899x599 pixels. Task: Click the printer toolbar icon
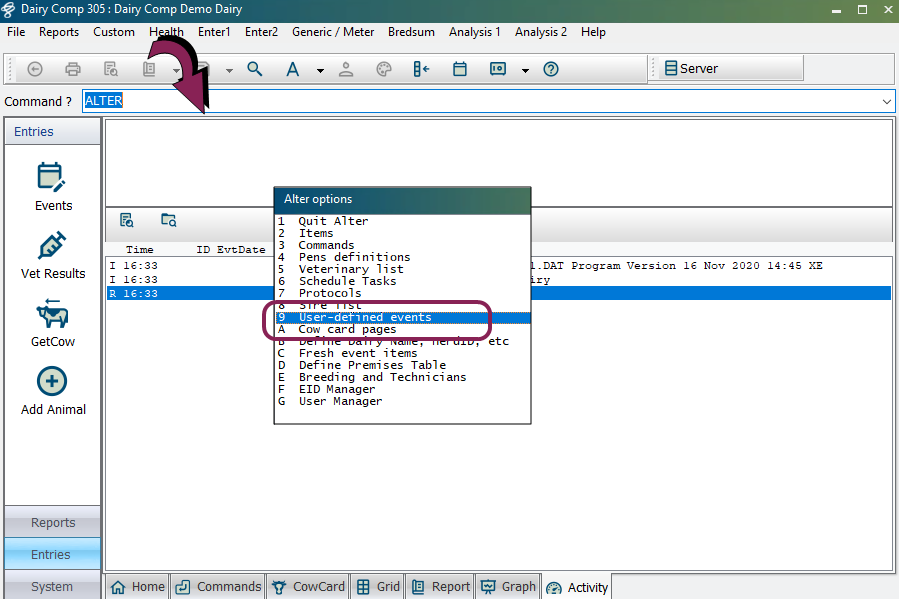(73, 69)
